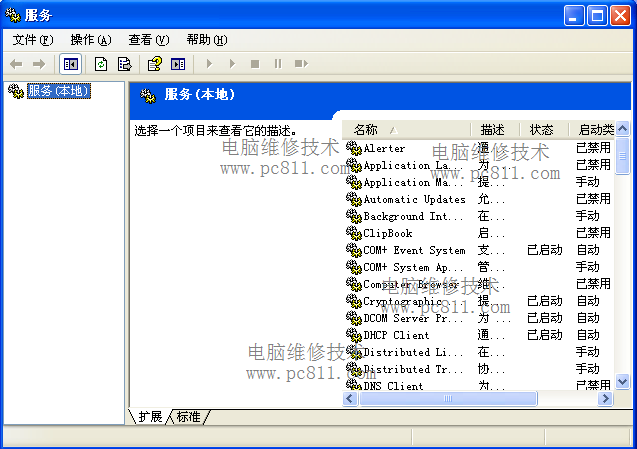Click the gear icon of Cryptographic service
The width and height of the screenshot is (637, 449).
(354, 302)
